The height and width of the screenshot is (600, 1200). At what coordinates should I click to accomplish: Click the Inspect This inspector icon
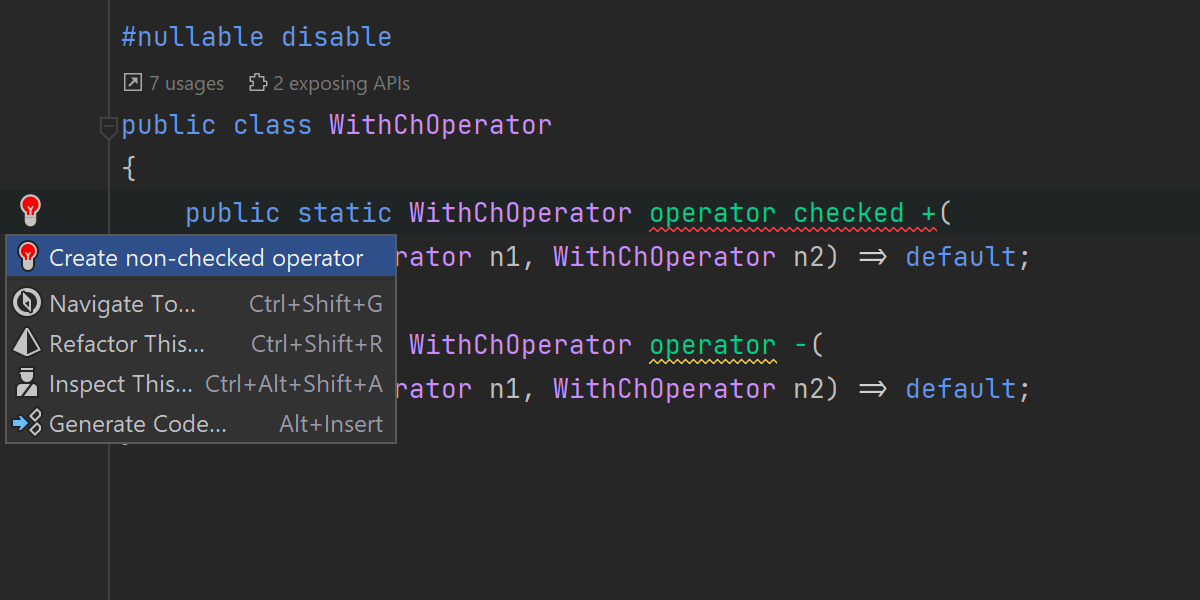coord(28,384)
